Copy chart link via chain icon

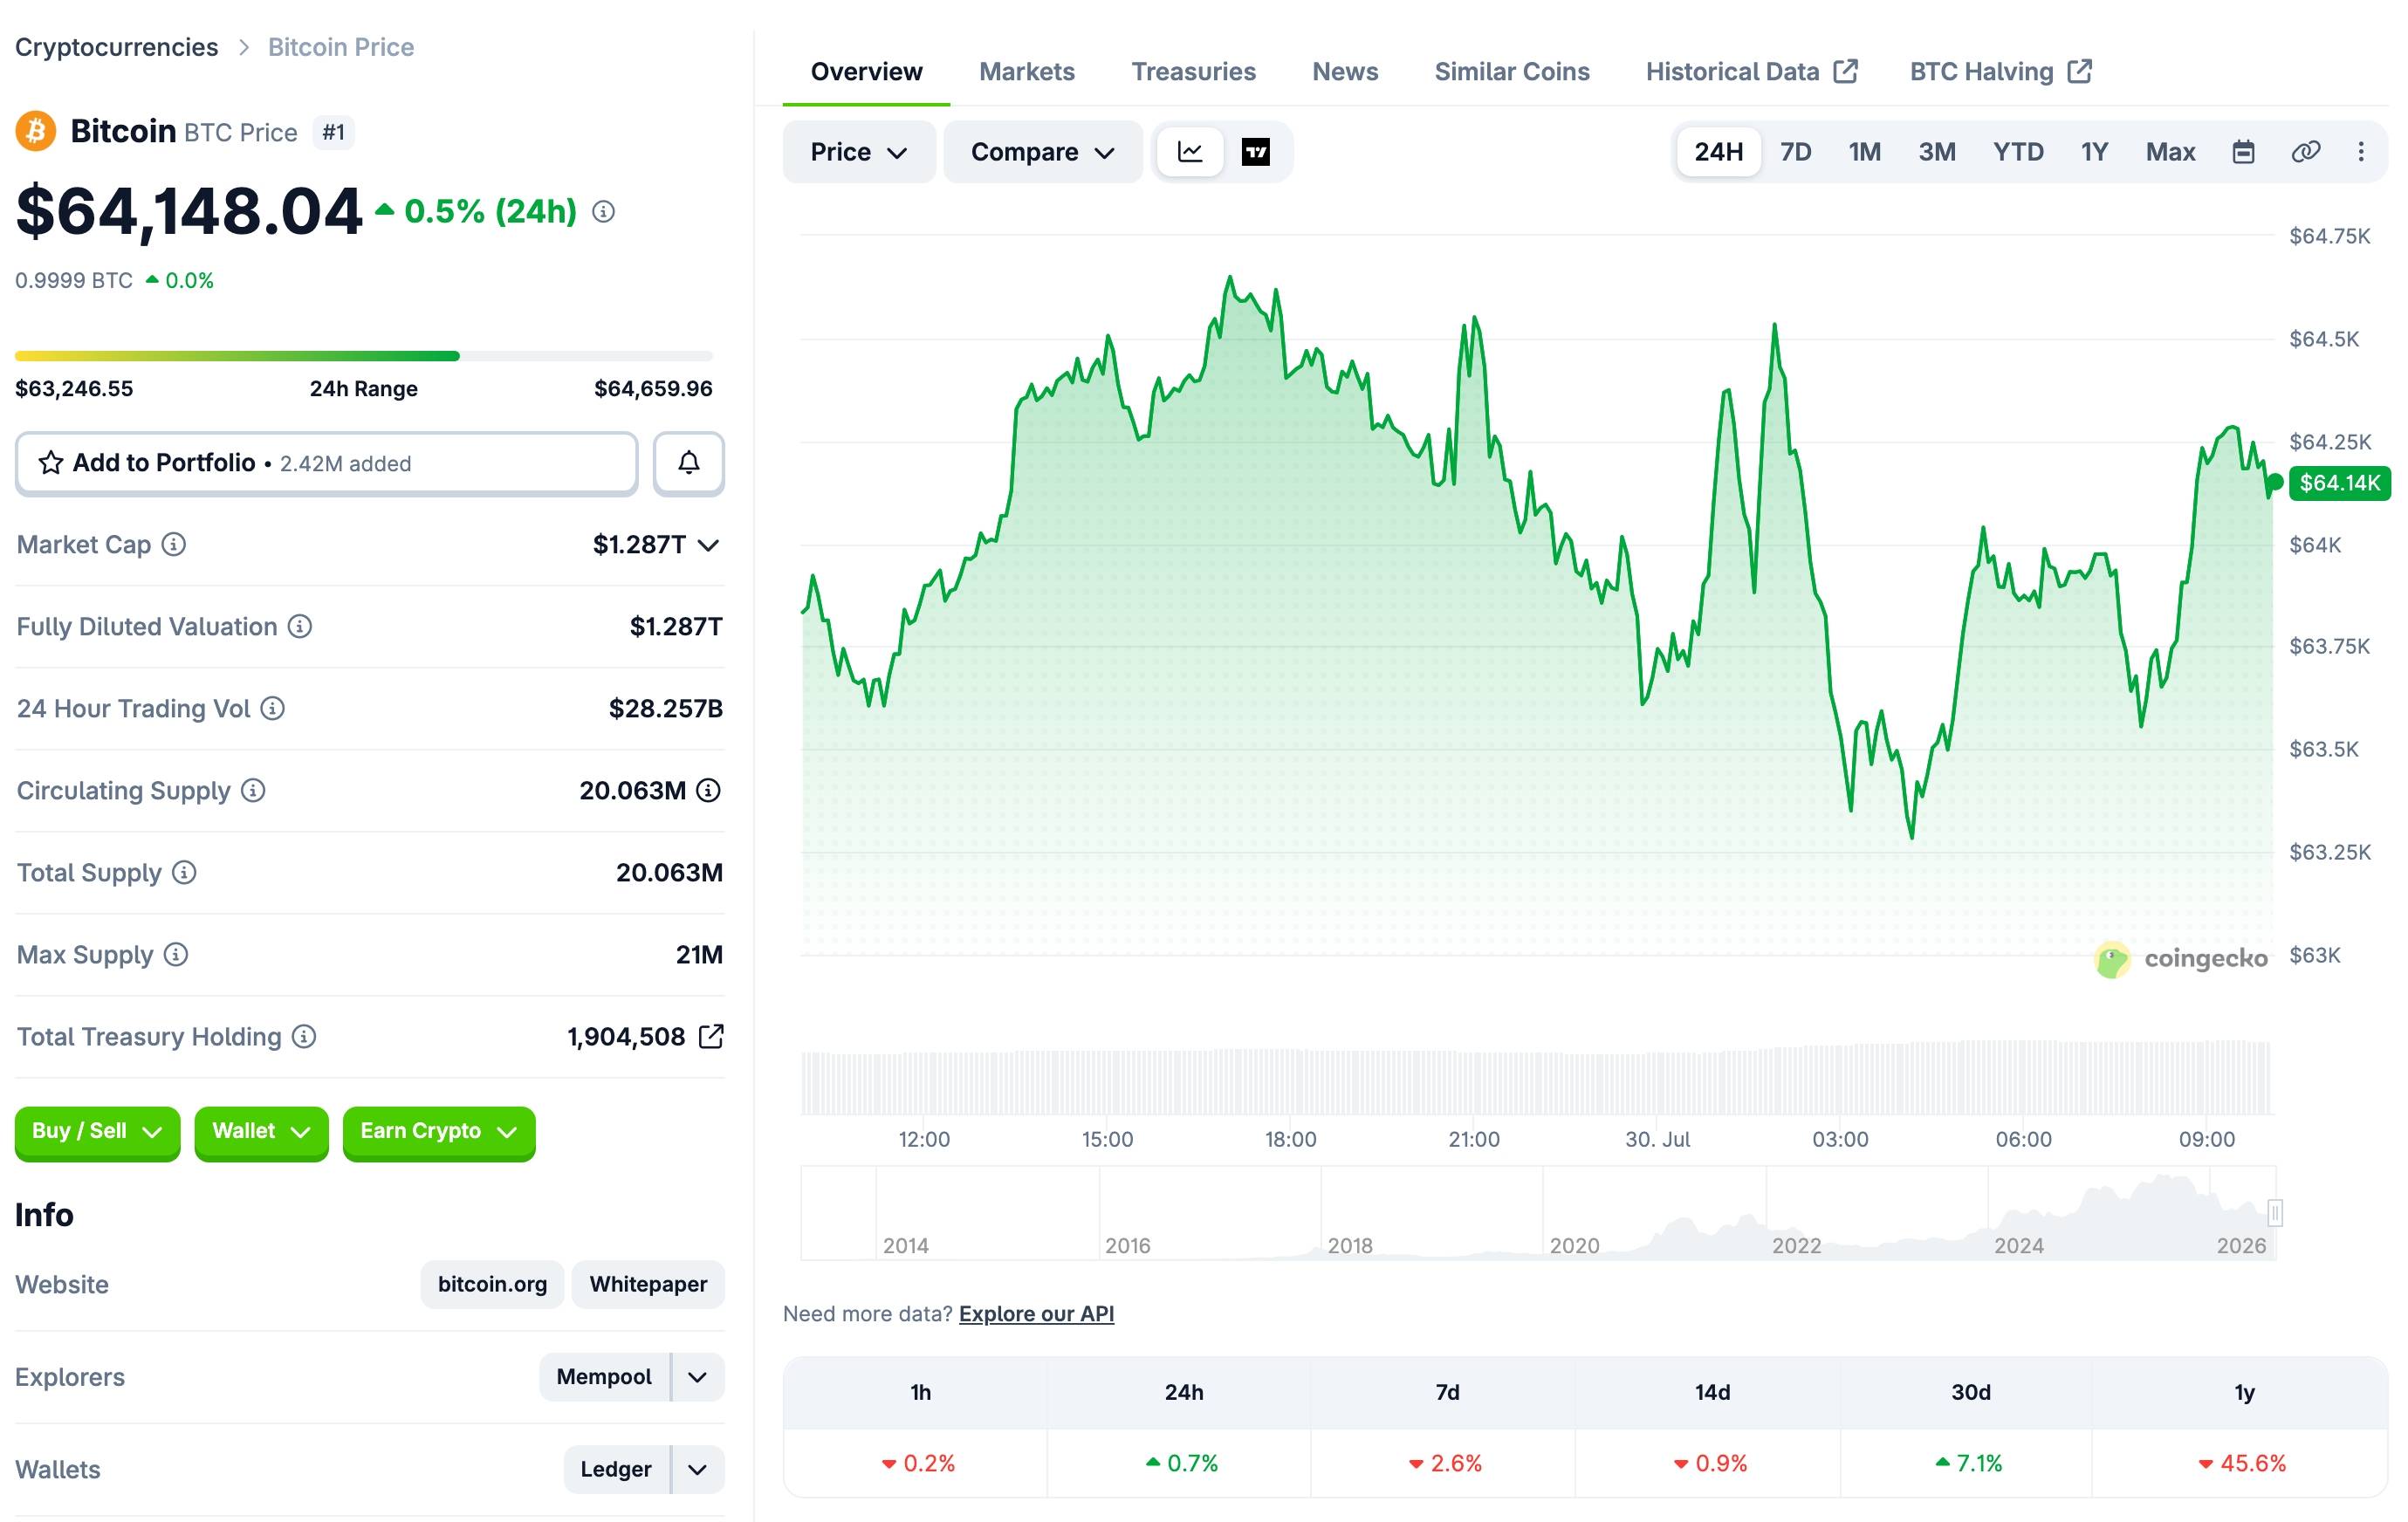(x=2305, y=152)
